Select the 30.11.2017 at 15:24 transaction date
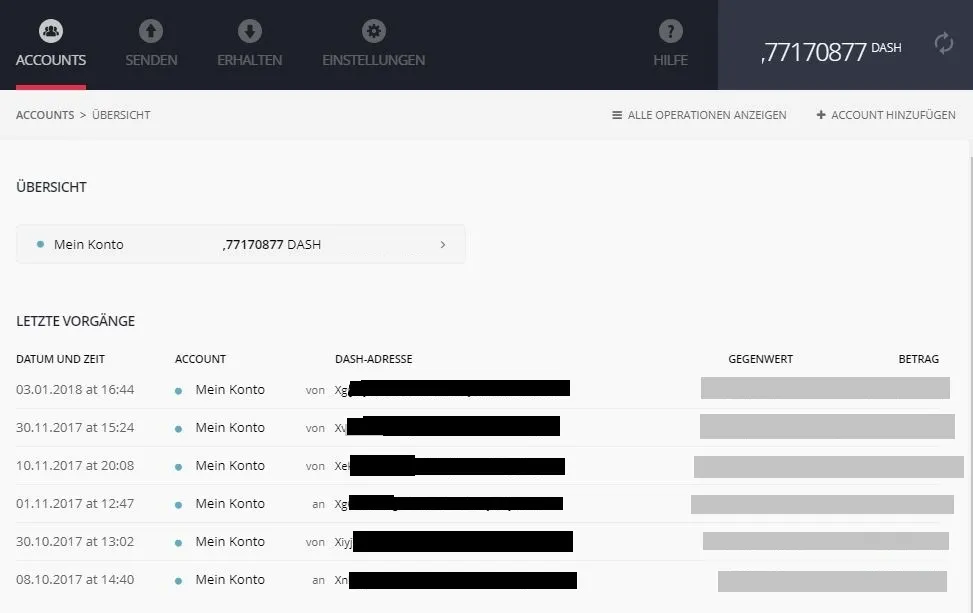The width and height of the screenshot is (973, 613). click(75, 427)
